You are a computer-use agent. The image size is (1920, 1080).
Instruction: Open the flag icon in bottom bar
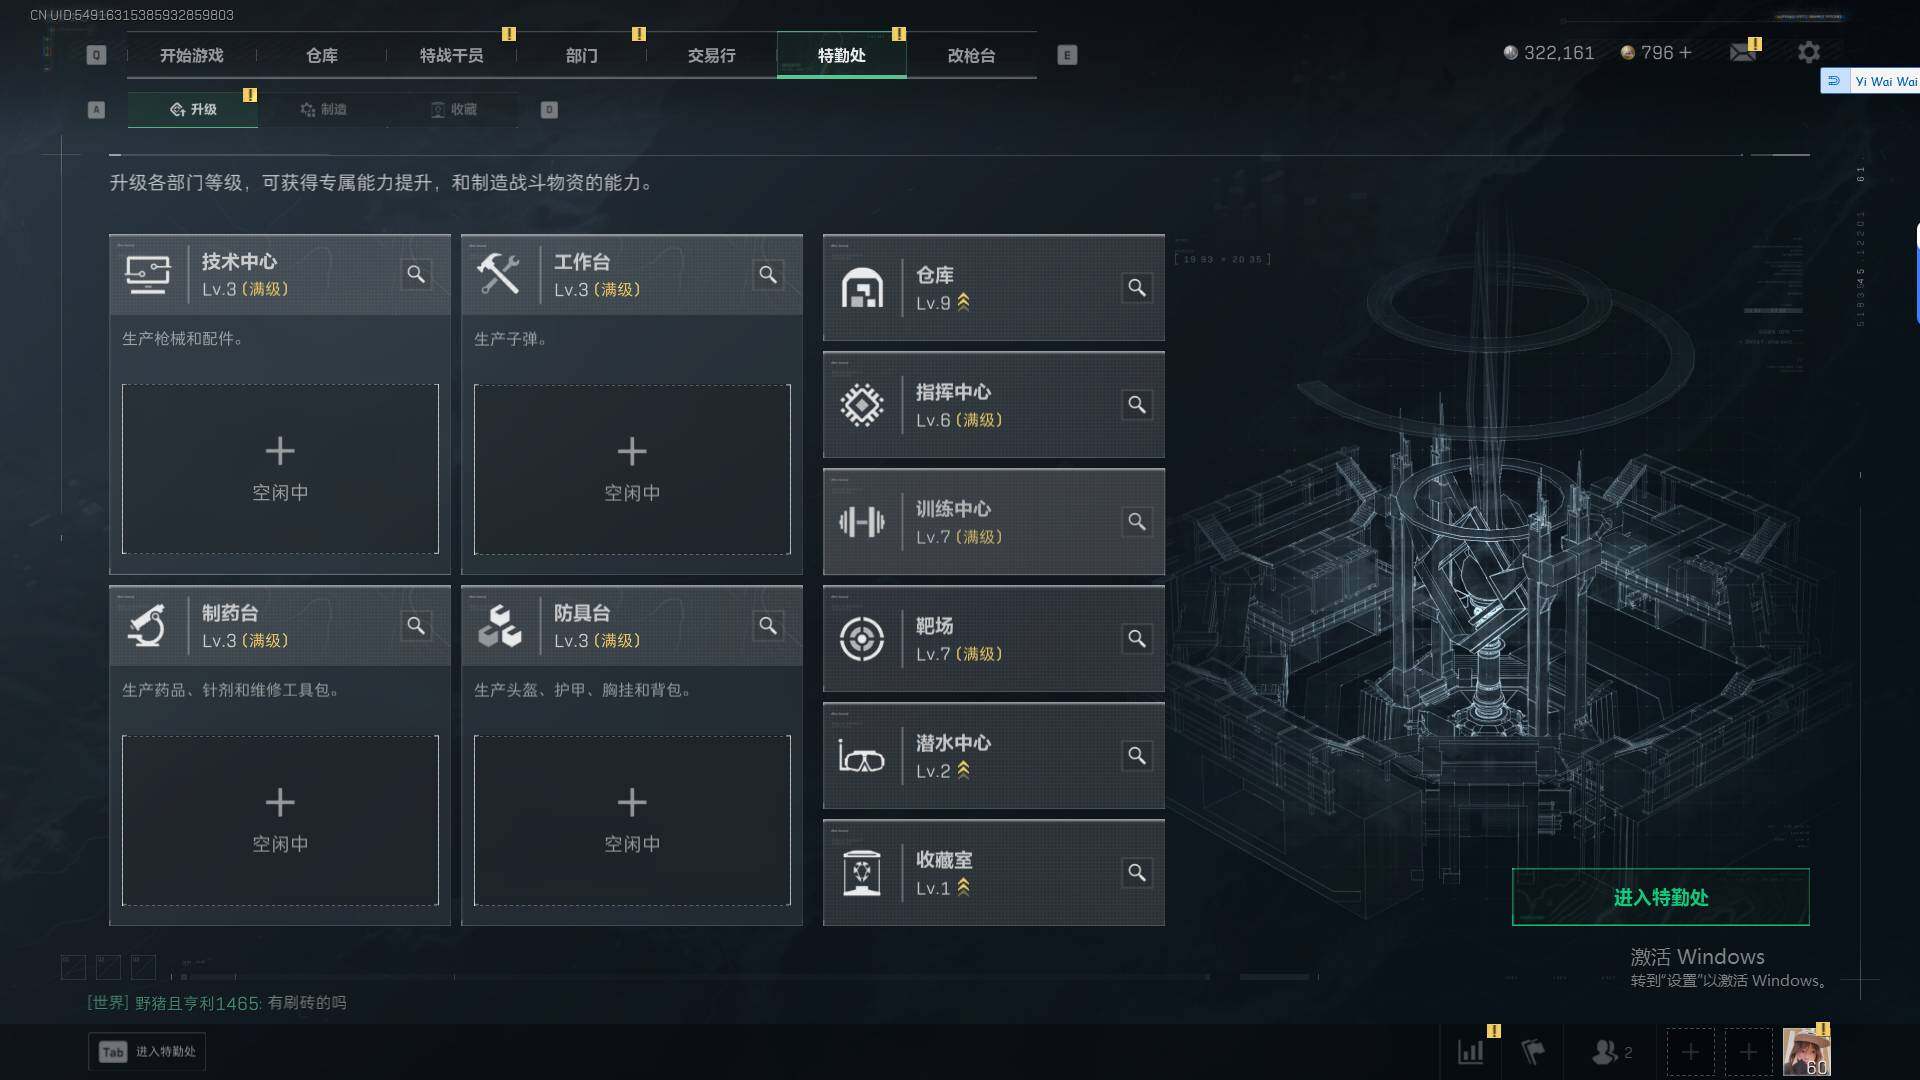[x=1533, y=1052]
